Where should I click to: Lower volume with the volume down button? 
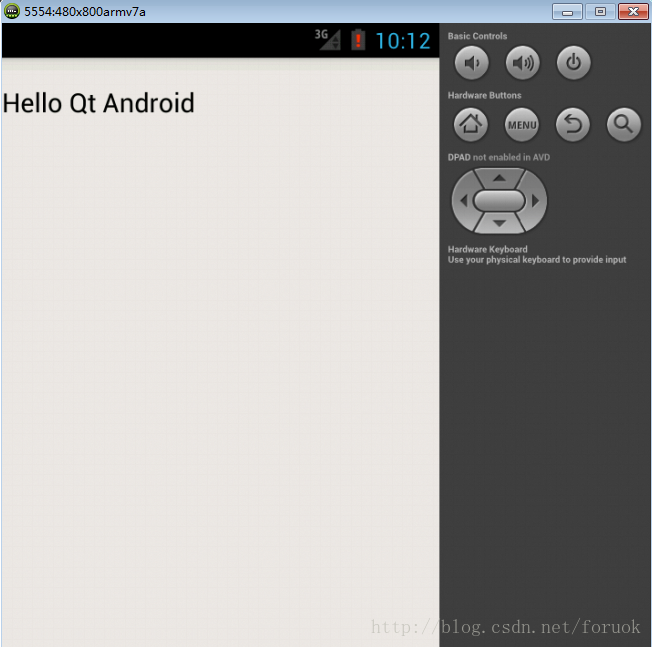click(471, 63)
